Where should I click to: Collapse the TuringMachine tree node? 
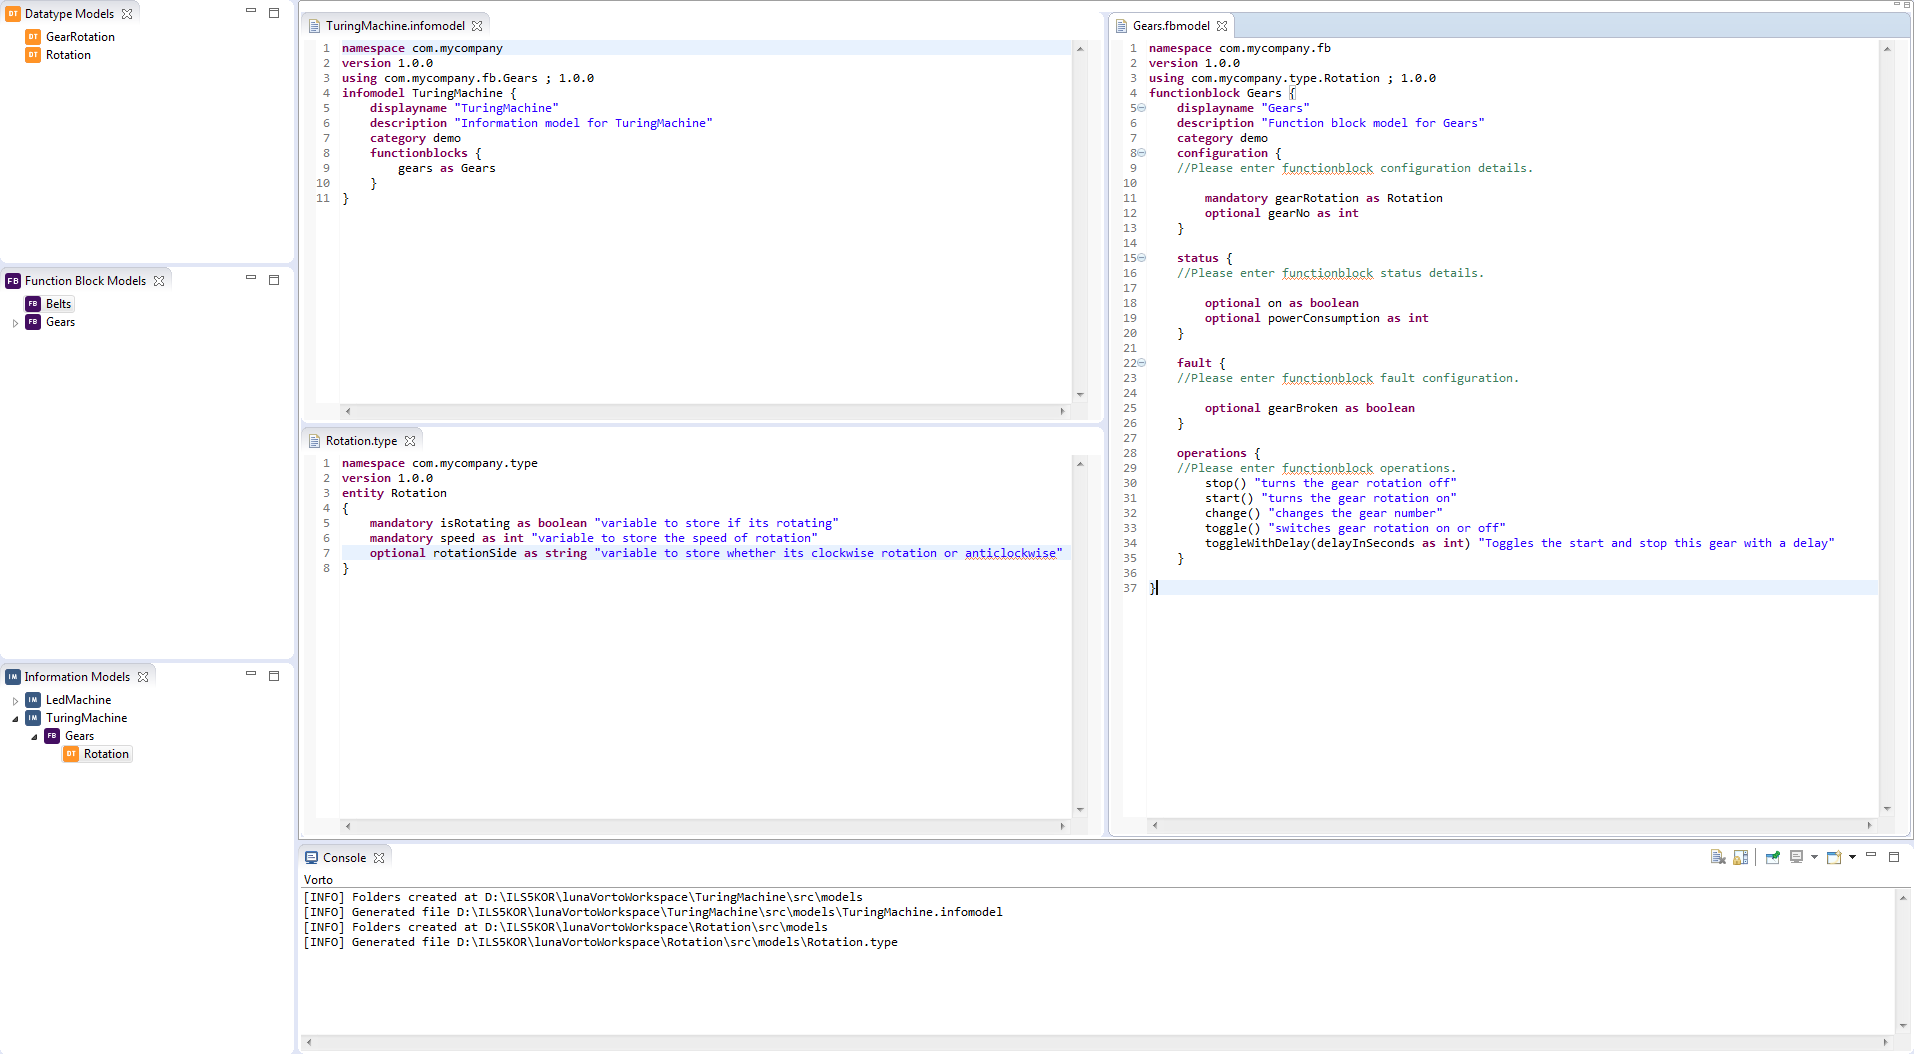click(15, 719)
